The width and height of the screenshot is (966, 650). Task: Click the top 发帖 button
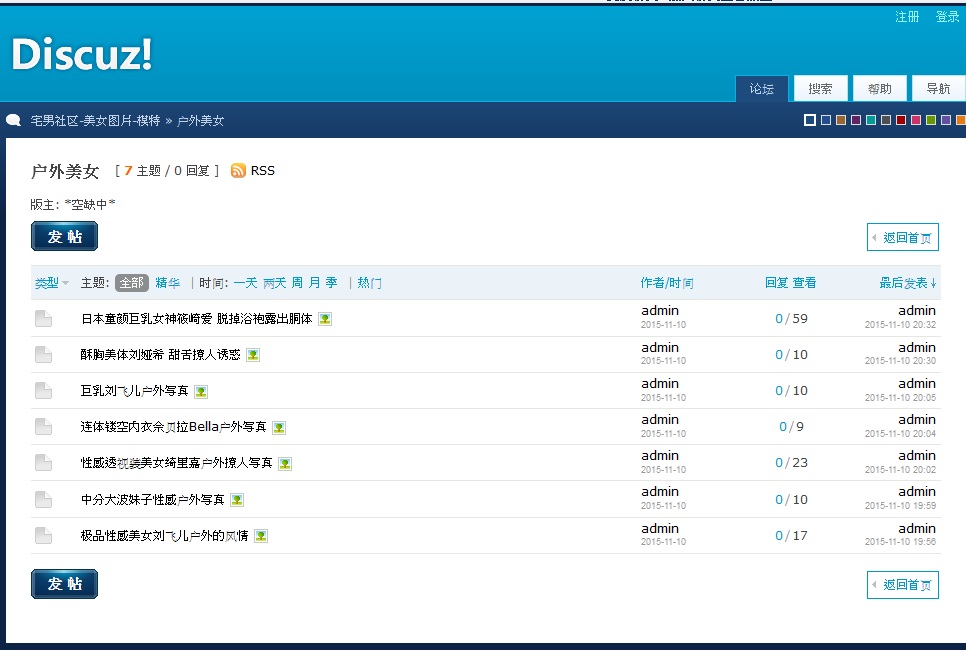(x=65, y=237)
